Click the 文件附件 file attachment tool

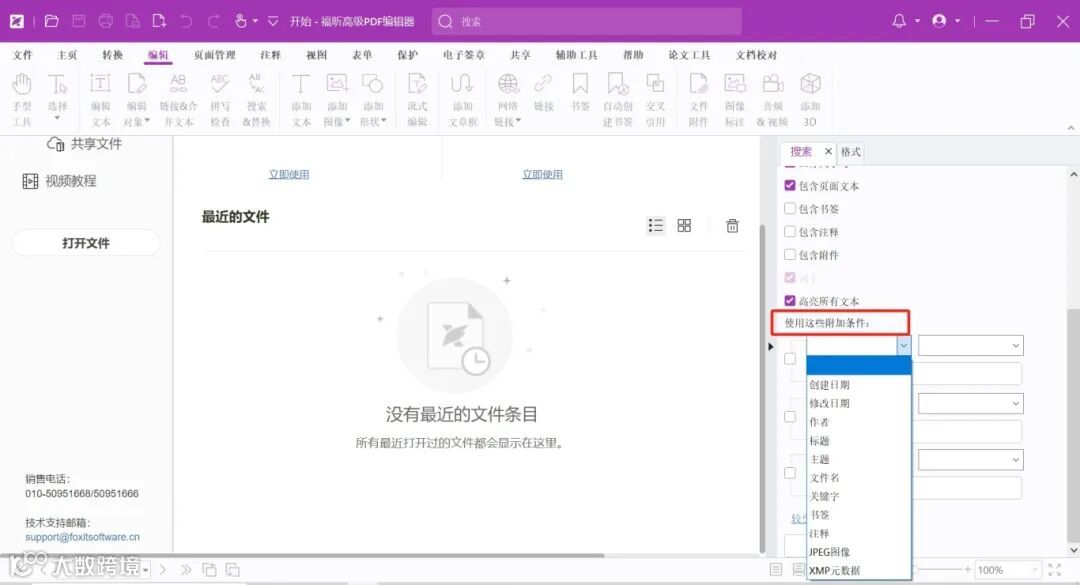point(698,100)
